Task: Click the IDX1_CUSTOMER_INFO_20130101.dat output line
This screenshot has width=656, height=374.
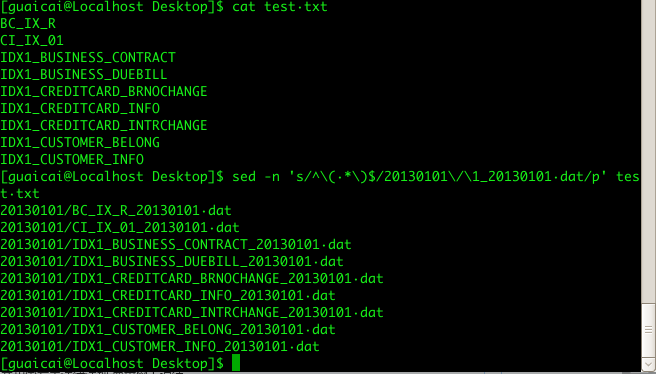Action: tap(160, 347)
